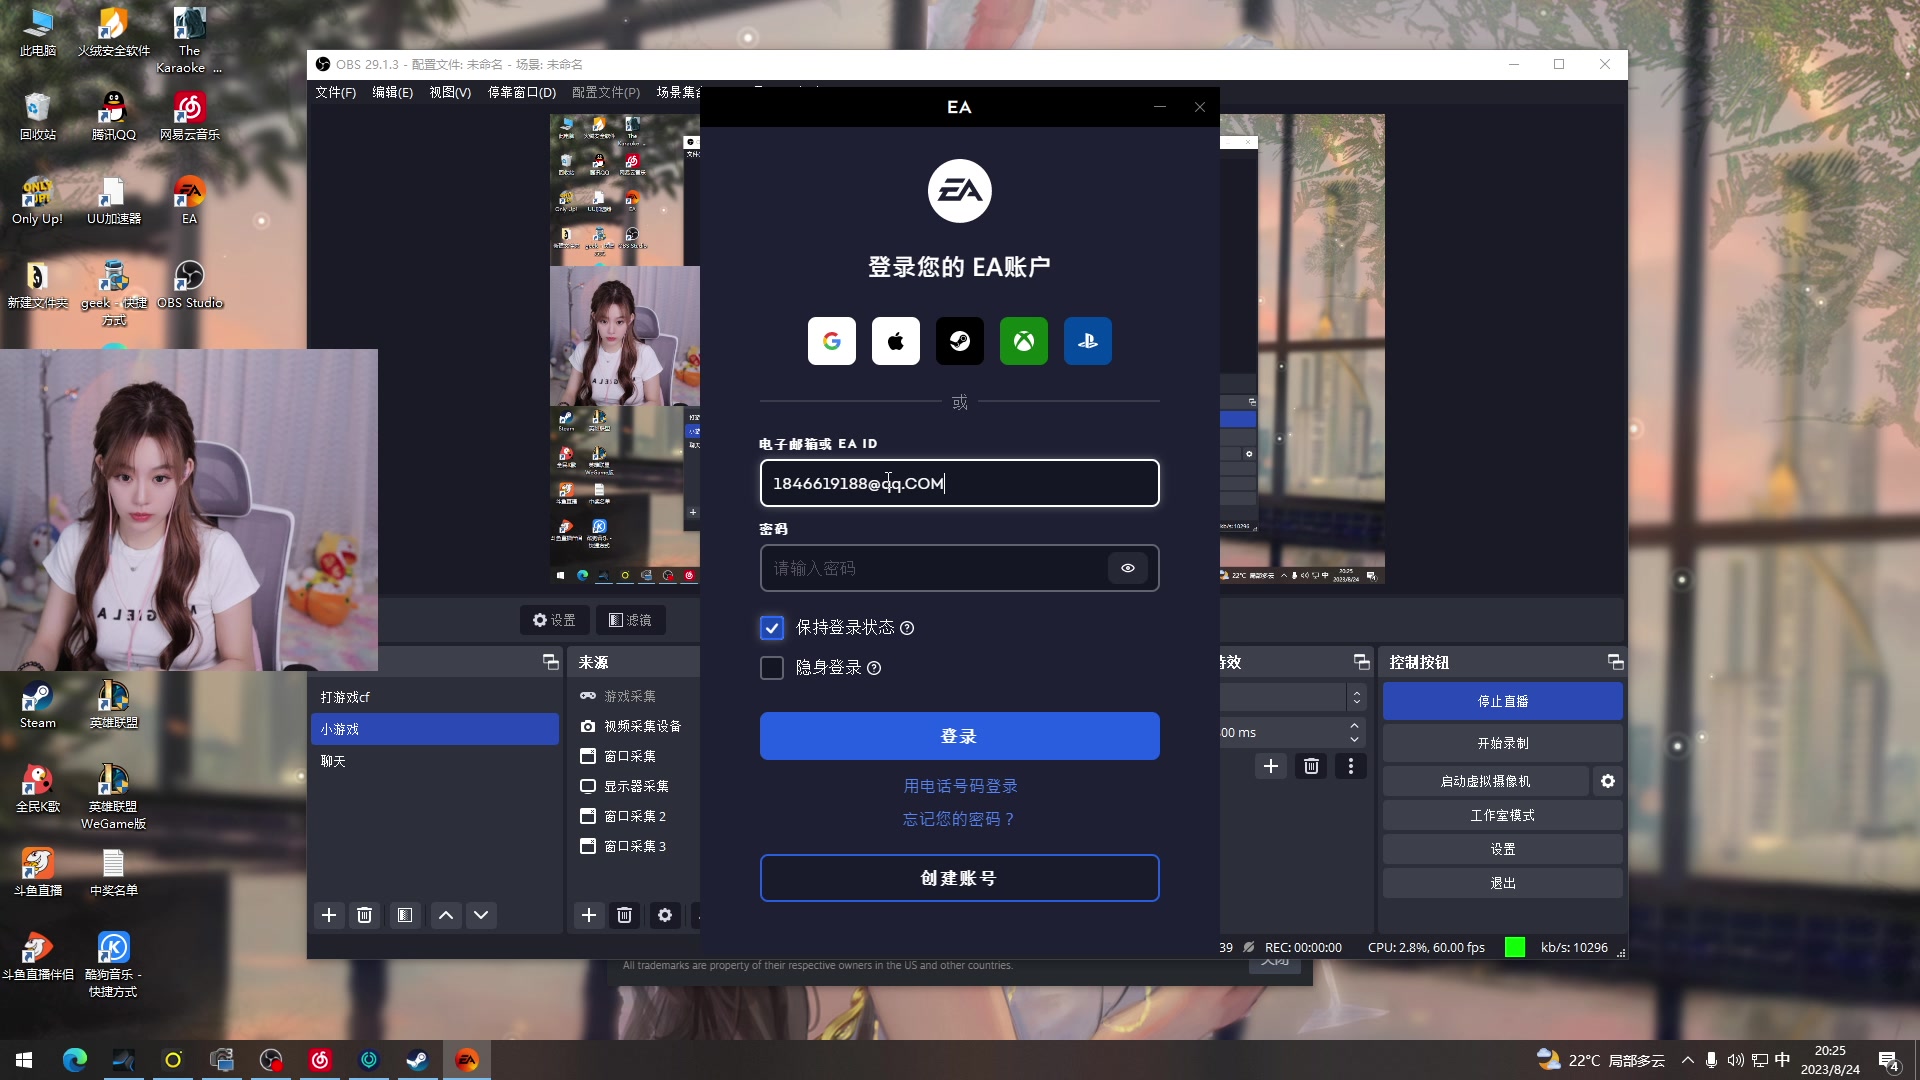This screenshot has width=1920, height=1080.
Task: Toggle password visibility eye icon
Action: pos(1128,568)
